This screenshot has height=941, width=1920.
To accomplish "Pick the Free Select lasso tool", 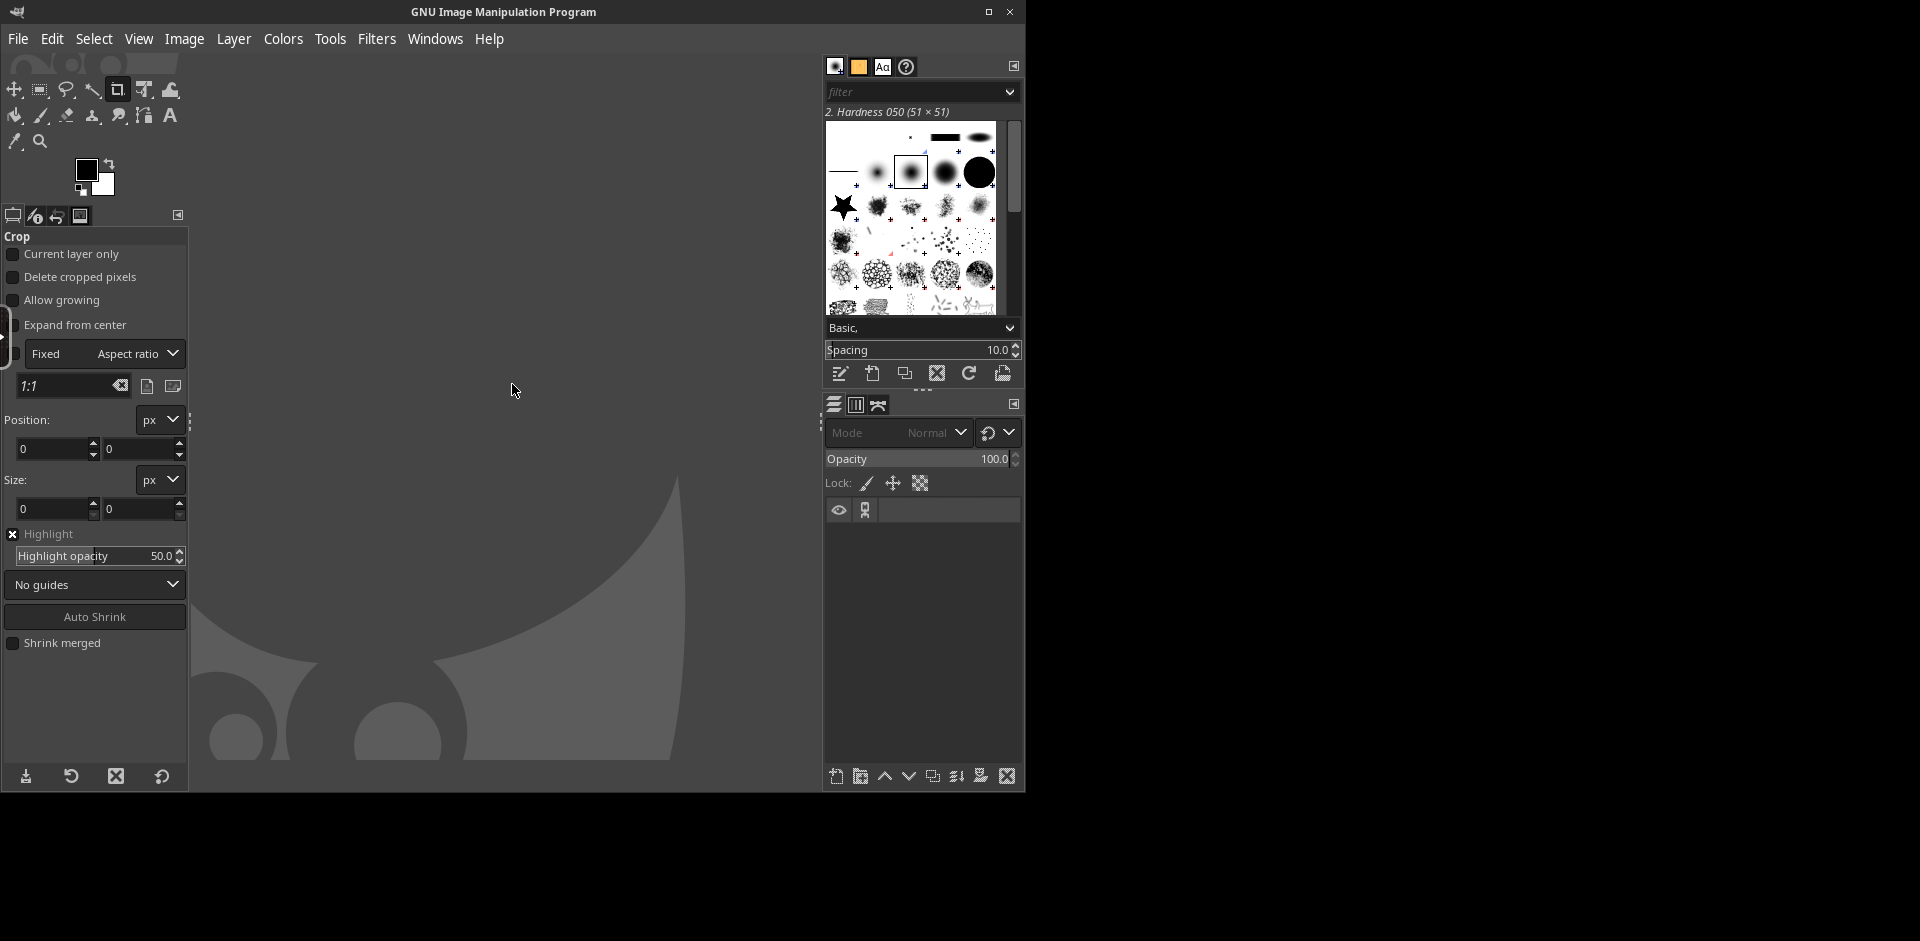I will click(66, 90).
